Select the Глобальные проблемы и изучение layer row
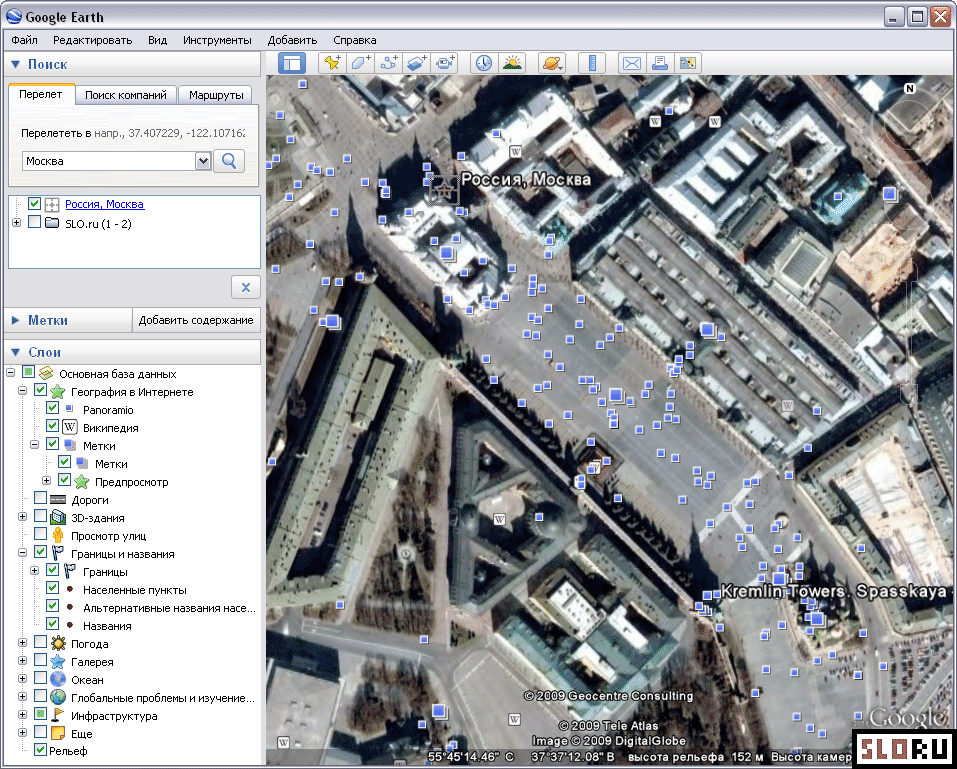957x769 pixels. [x=162, y=698]
